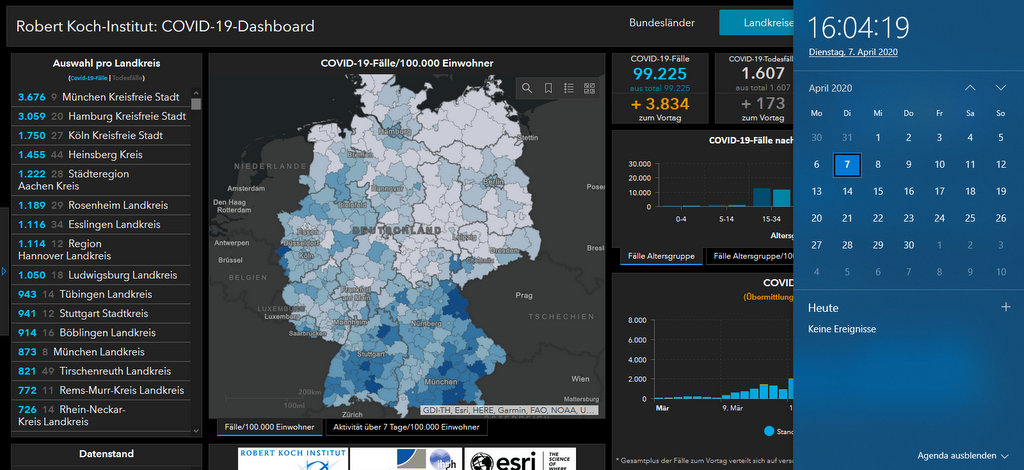Go to next month in calendar
1024x470 pixels.
click(x=1000, y=88)
